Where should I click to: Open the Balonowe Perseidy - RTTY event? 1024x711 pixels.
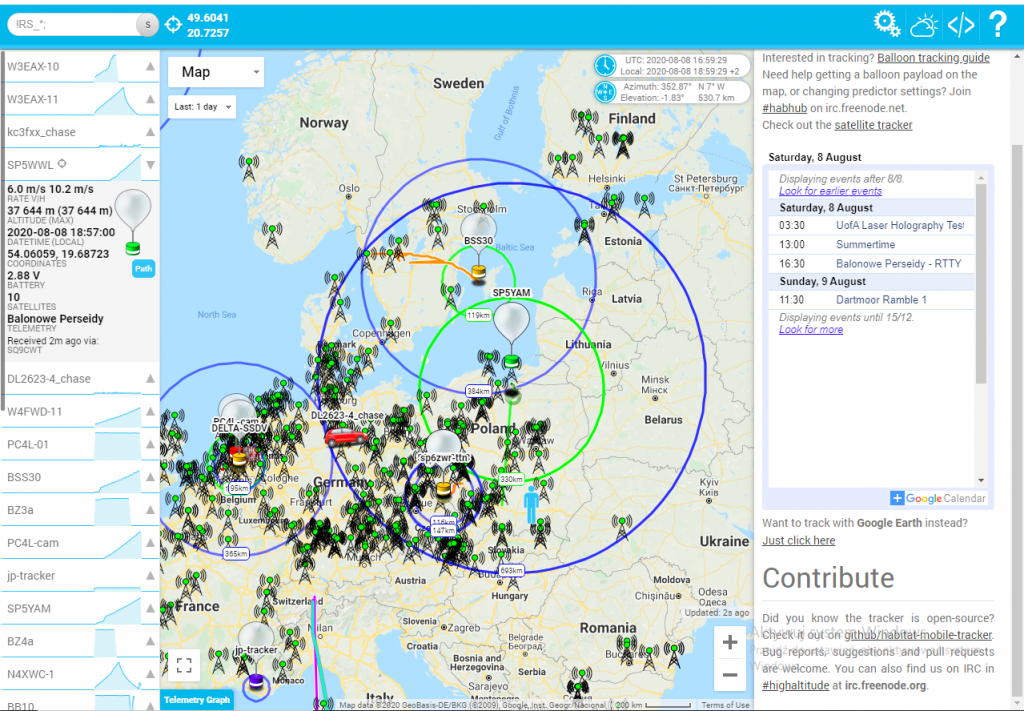(x=898, y=263)
